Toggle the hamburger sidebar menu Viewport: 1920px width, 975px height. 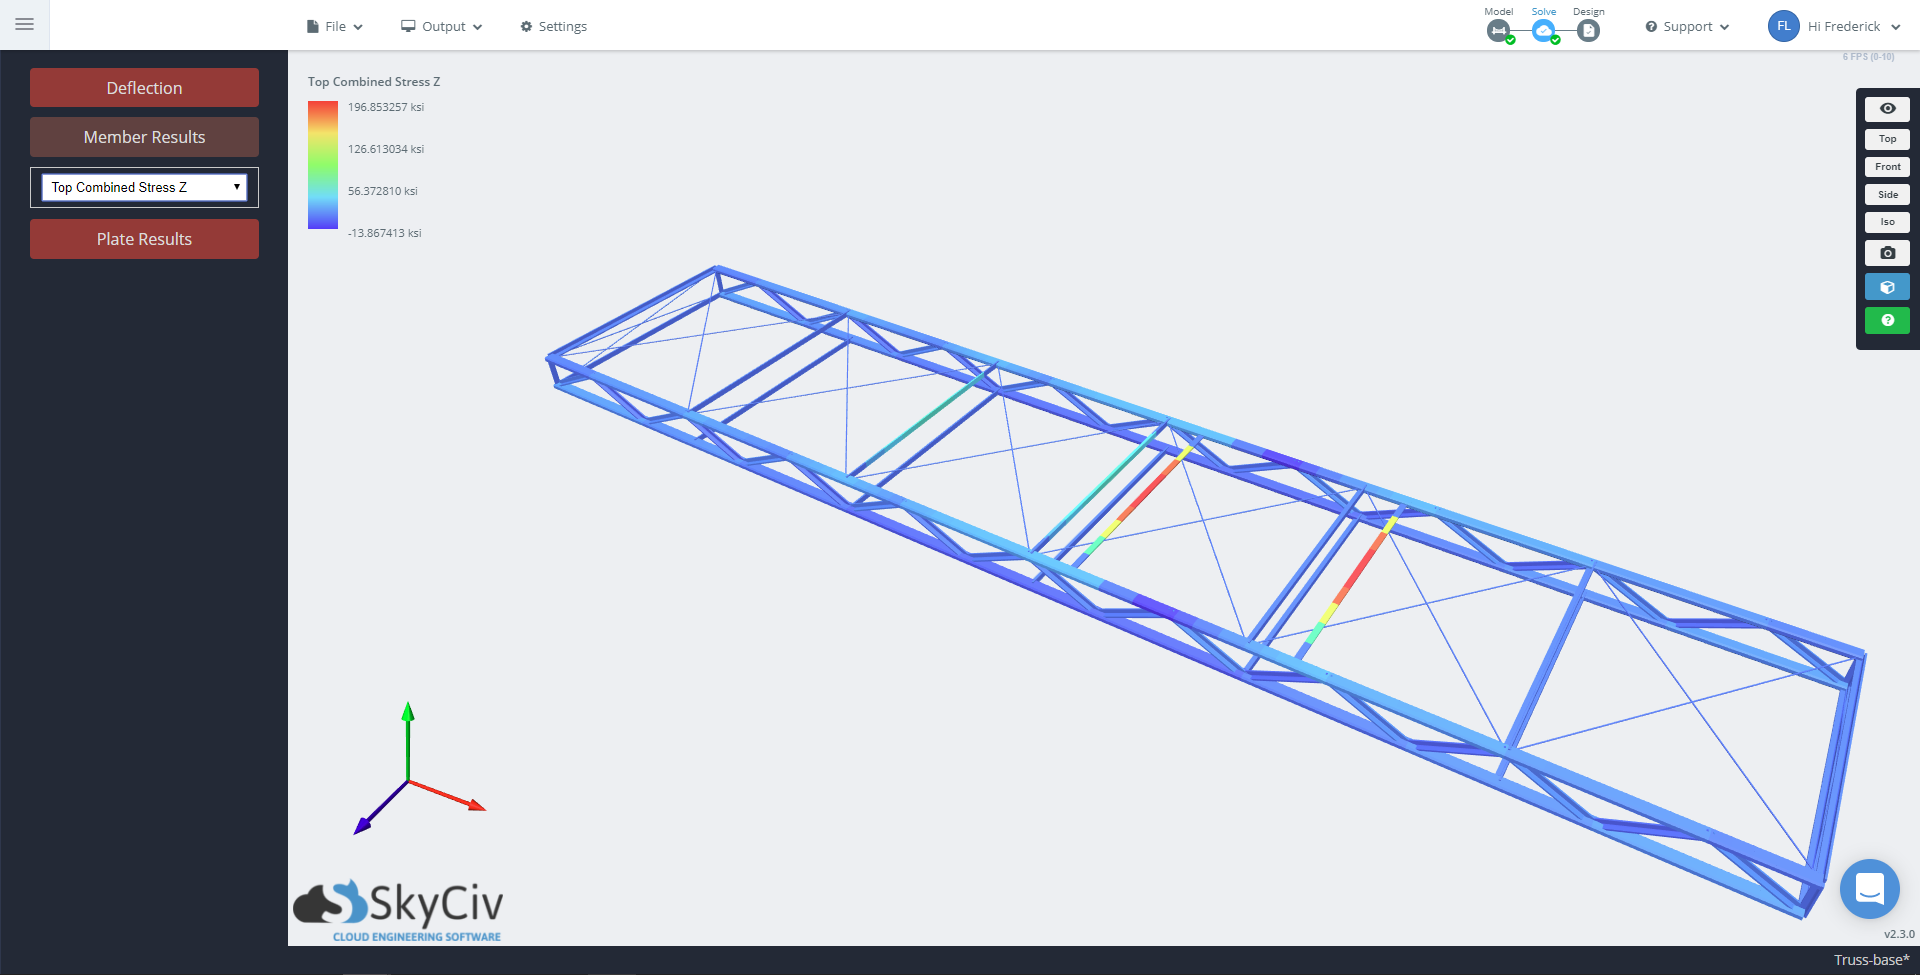(x=24, y=24)
